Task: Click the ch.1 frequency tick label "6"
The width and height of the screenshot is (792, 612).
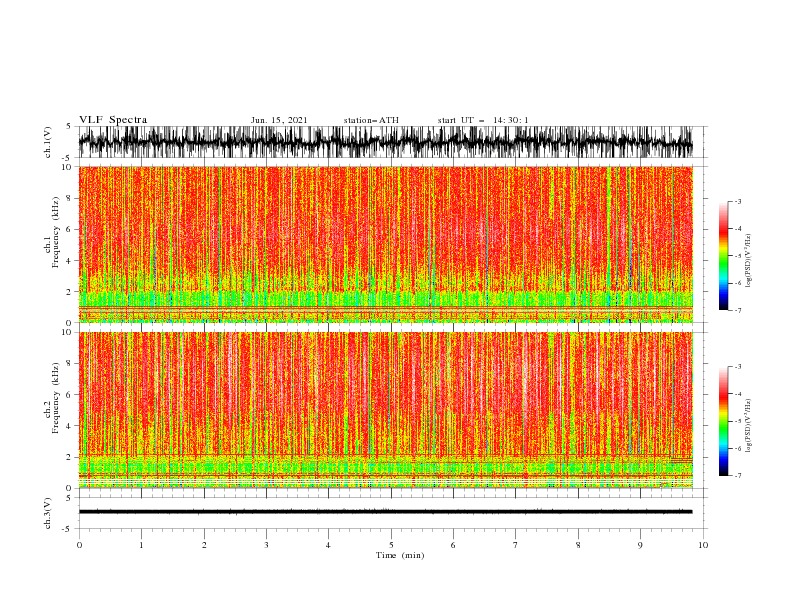Action: tap(69, 229)
